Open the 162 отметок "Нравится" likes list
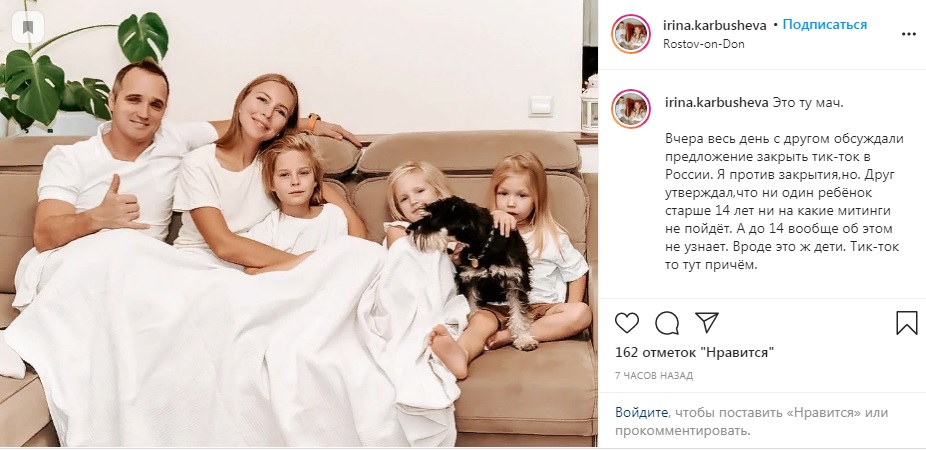Screen dimensions: 926x450 tap(694, 353)
